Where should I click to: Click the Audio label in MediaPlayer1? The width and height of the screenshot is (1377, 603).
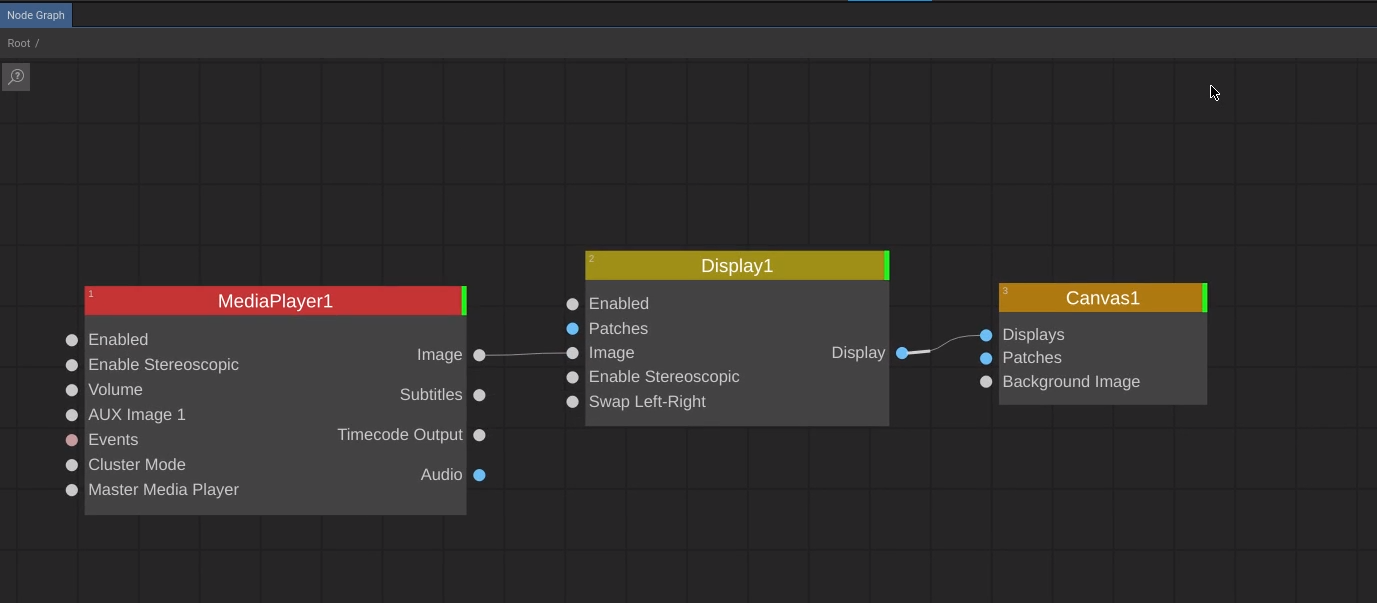[x=441, y=475]
